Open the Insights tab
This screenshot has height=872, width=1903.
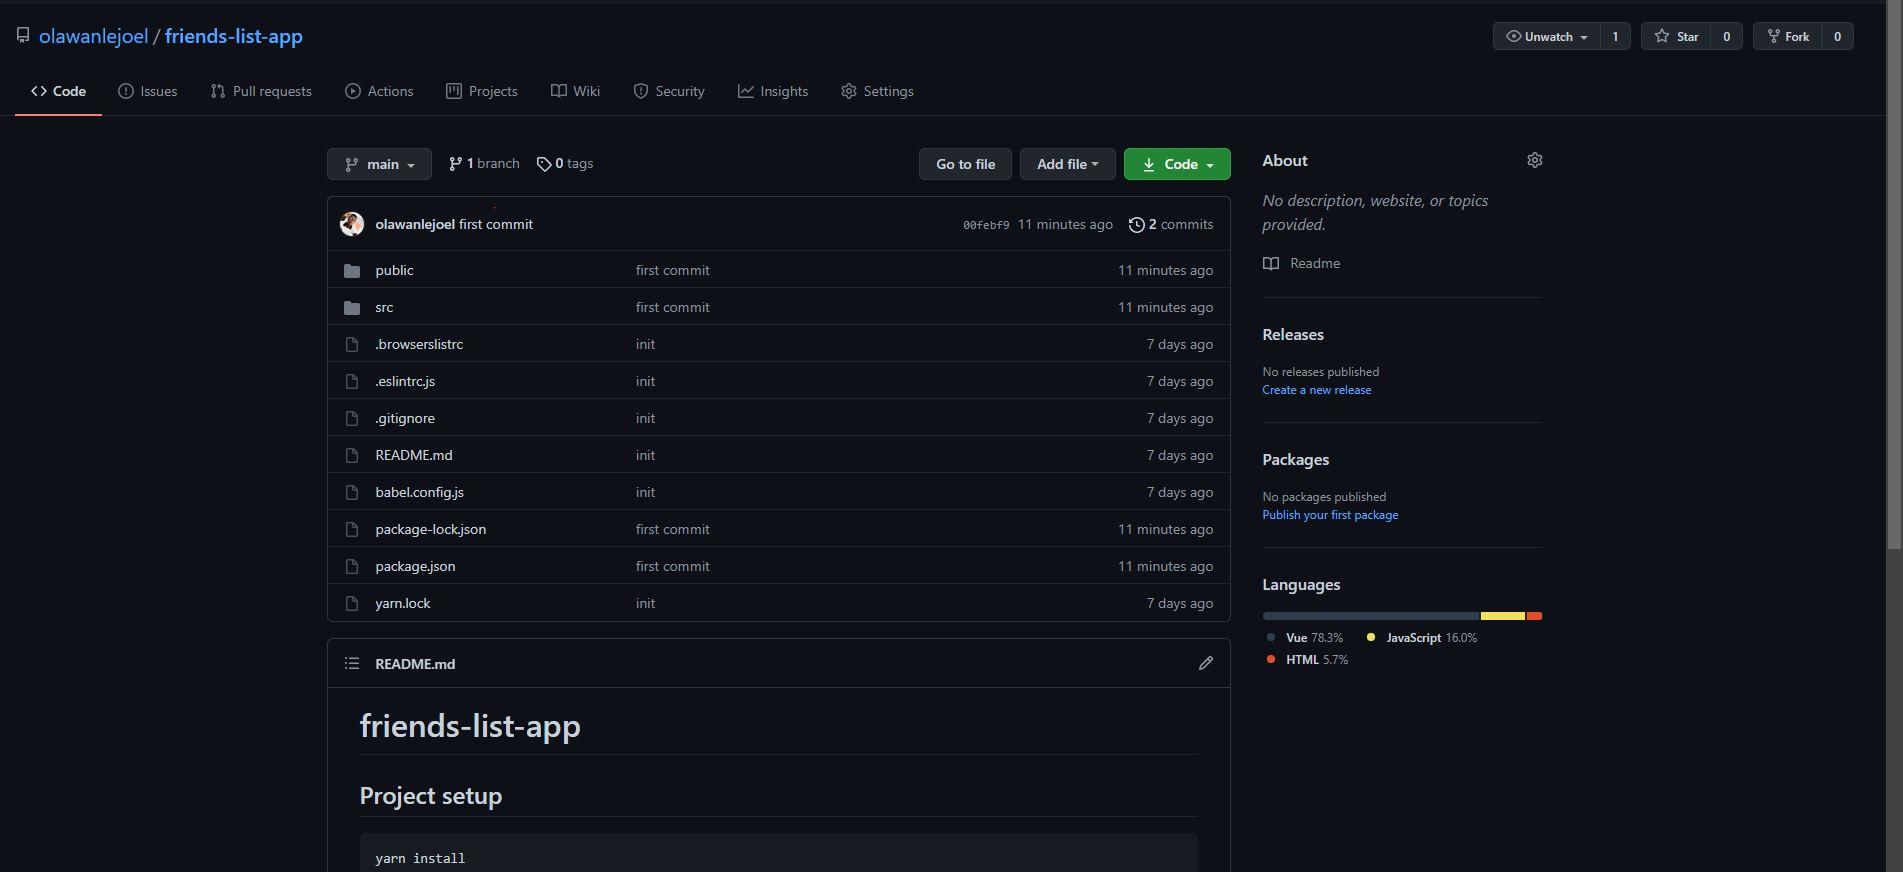click(x=773, y=91)
